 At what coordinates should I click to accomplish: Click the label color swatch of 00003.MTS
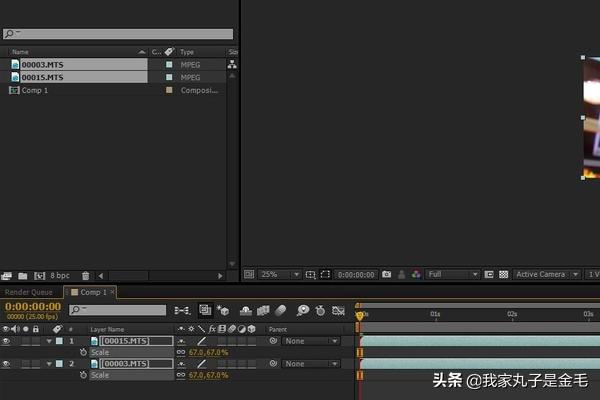(169, 64)
